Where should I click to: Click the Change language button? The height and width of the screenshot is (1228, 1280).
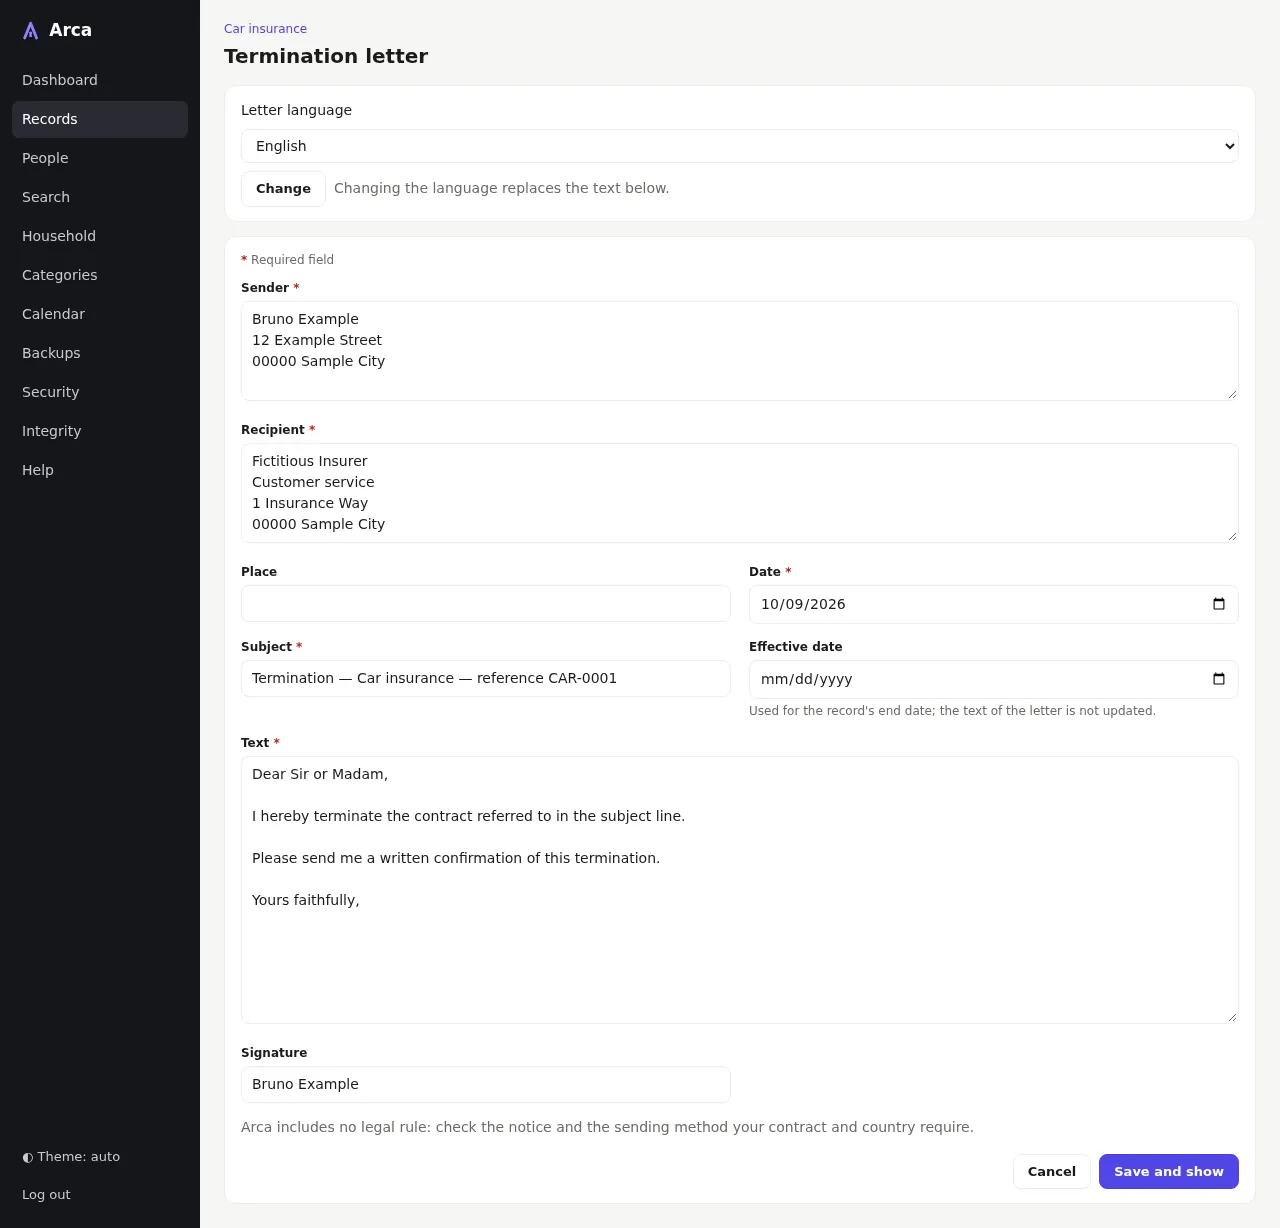point(283,189)
